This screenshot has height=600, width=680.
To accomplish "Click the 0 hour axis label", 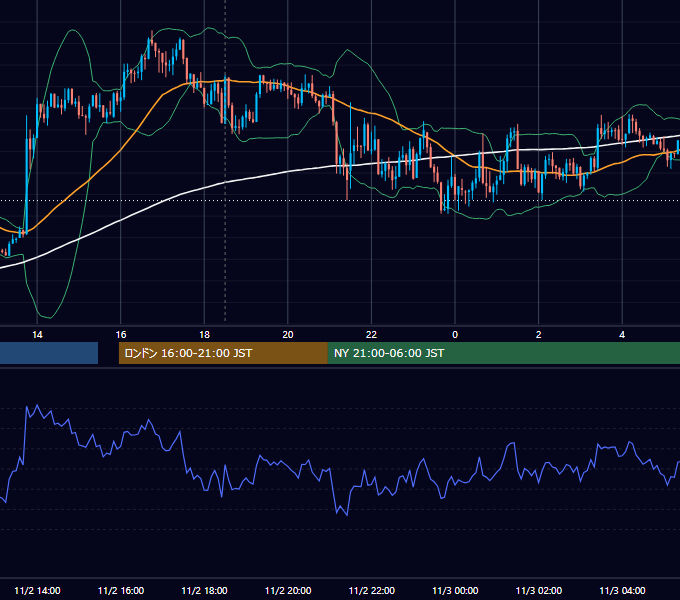I will 455,335.
